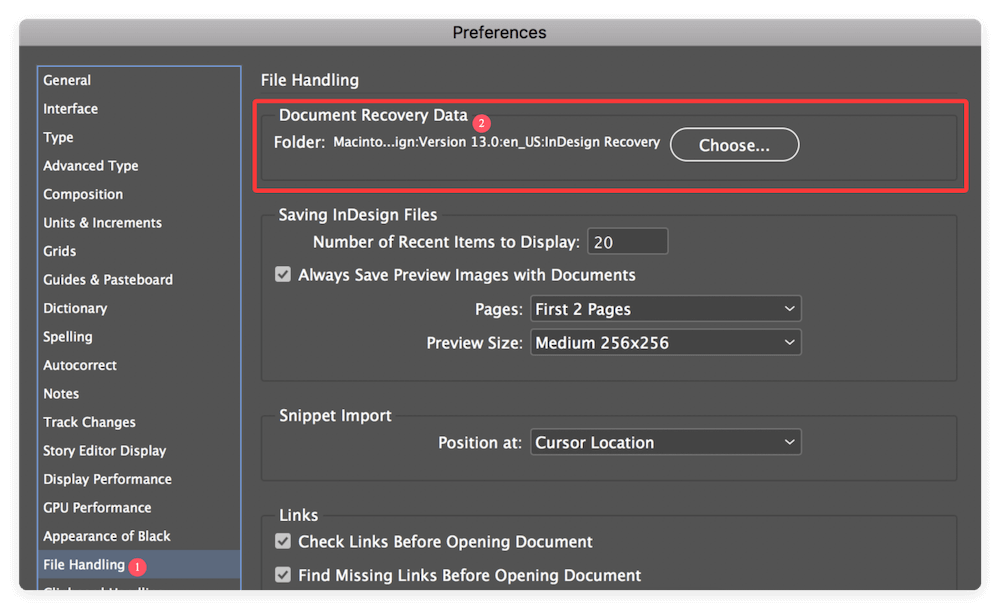Image resolution: width=1000 pixels, height=609 pixels.
Task: Select Guides & Pasteboard preferences
Action: (x=107, y=279)
